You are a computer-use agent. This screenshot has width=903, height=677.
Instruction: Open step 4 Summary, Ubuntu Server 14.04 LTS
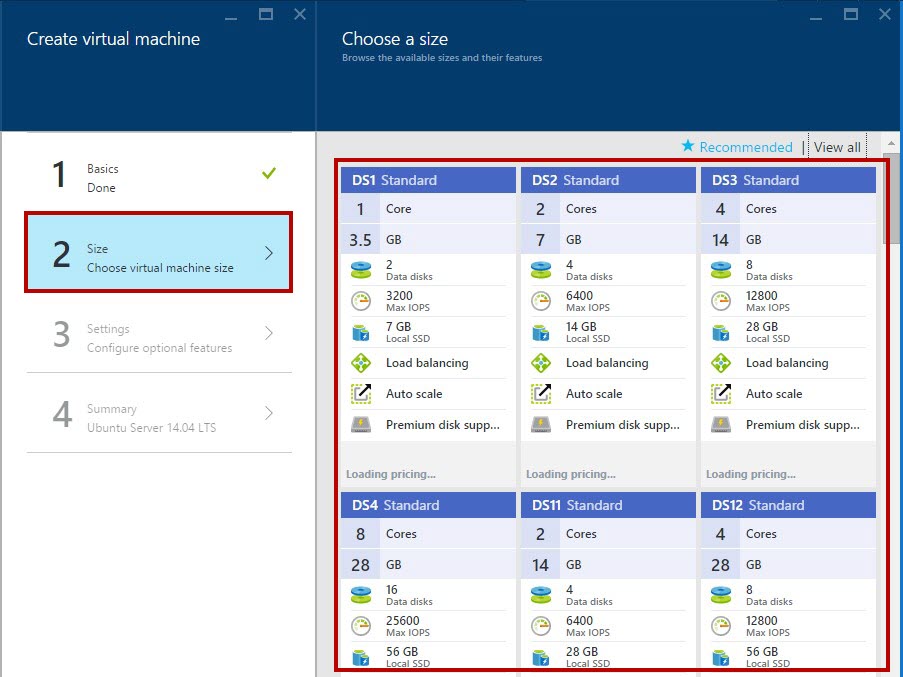[159, 413]
